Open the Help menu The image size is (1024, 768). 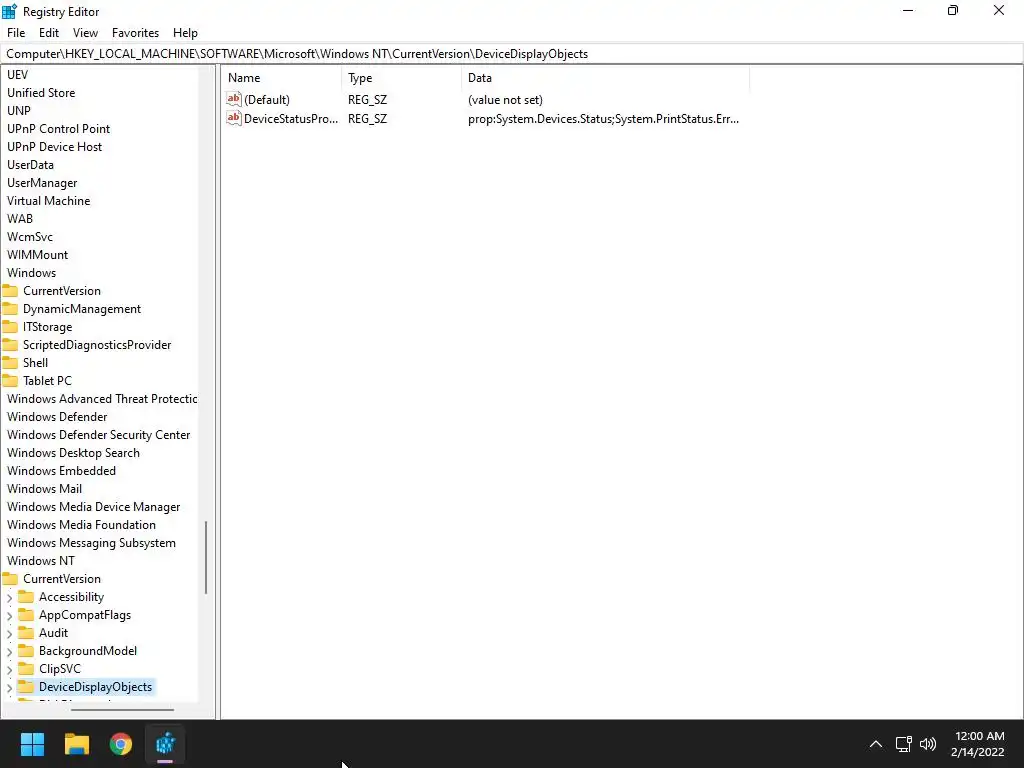click(x=185, y=33)
